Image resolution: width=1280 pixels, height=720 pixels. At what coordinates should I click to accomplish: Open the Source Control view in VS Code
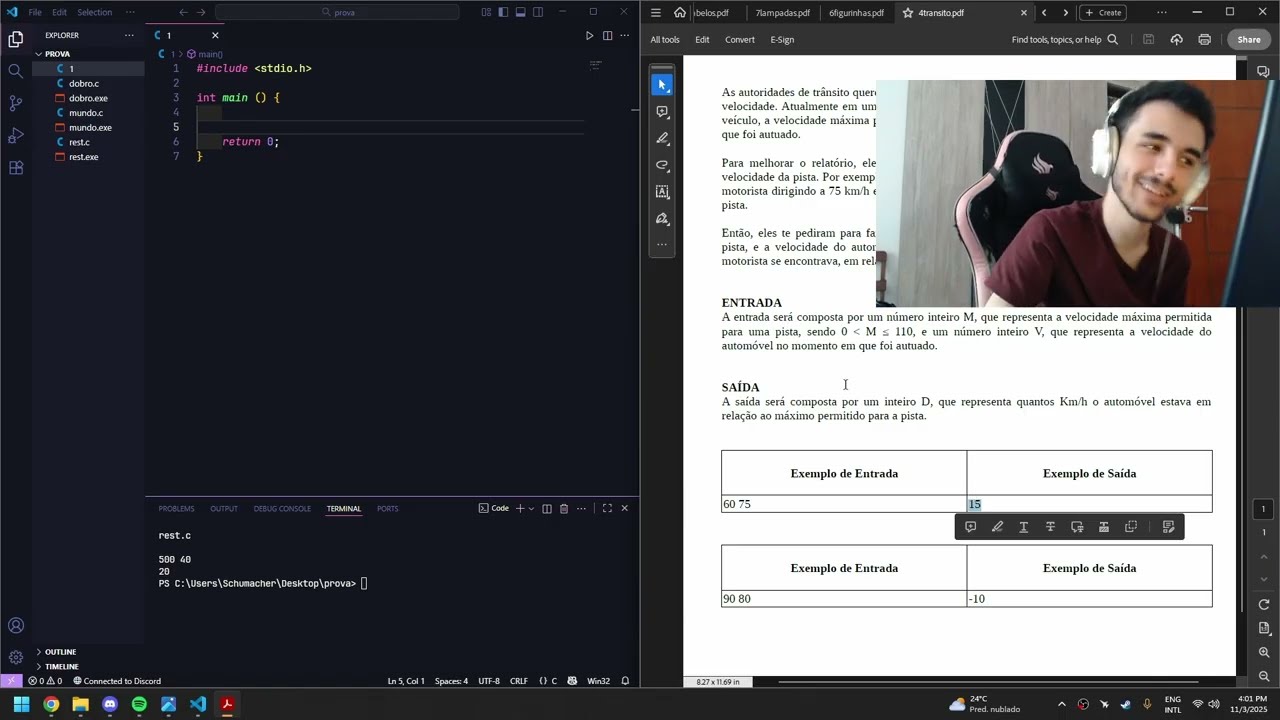pyautogui.click(x=15, y=103)
